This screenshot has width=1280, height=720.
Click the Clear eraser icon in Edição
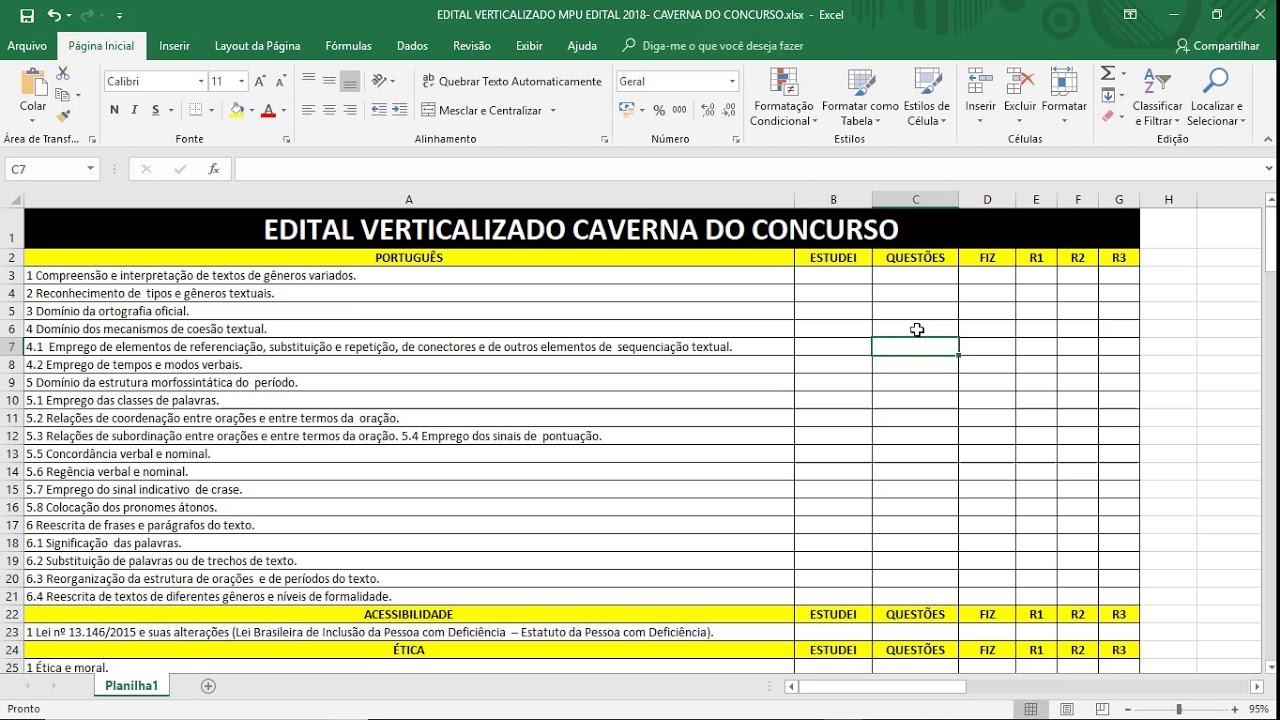pyautogui.click(x=1108, y=116)
